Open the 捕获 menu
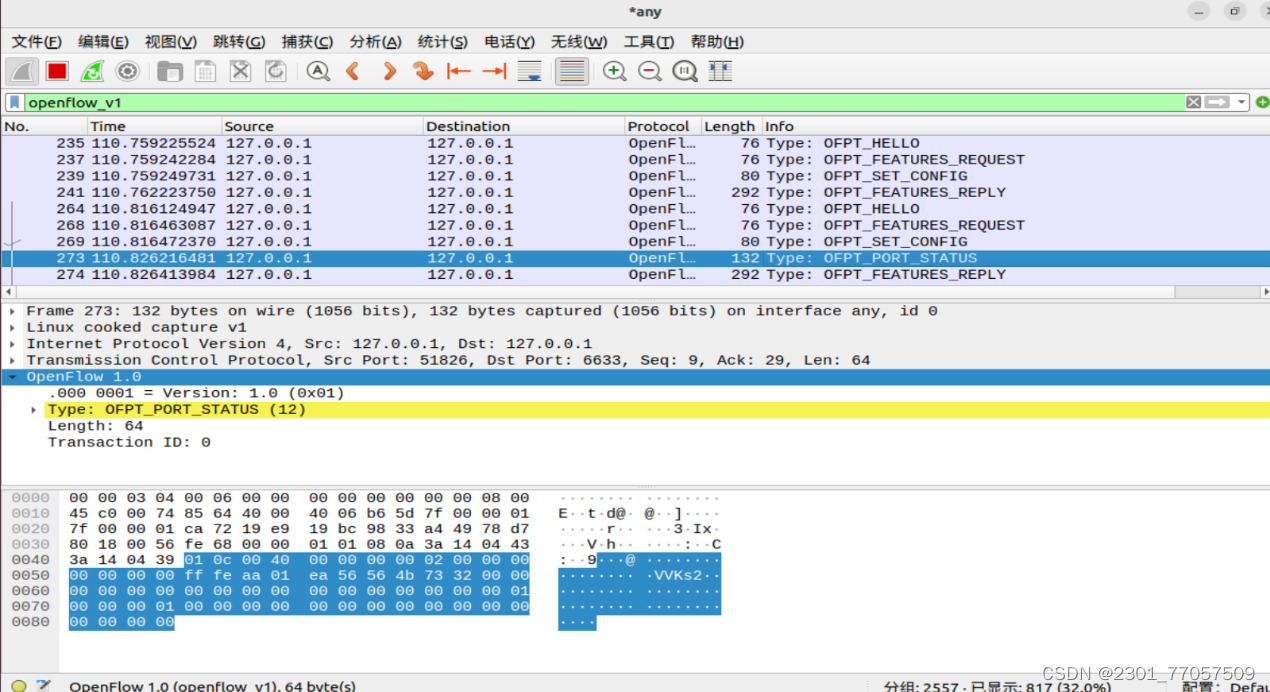The height and width of the screenshot is (692, 1270). 307,41
